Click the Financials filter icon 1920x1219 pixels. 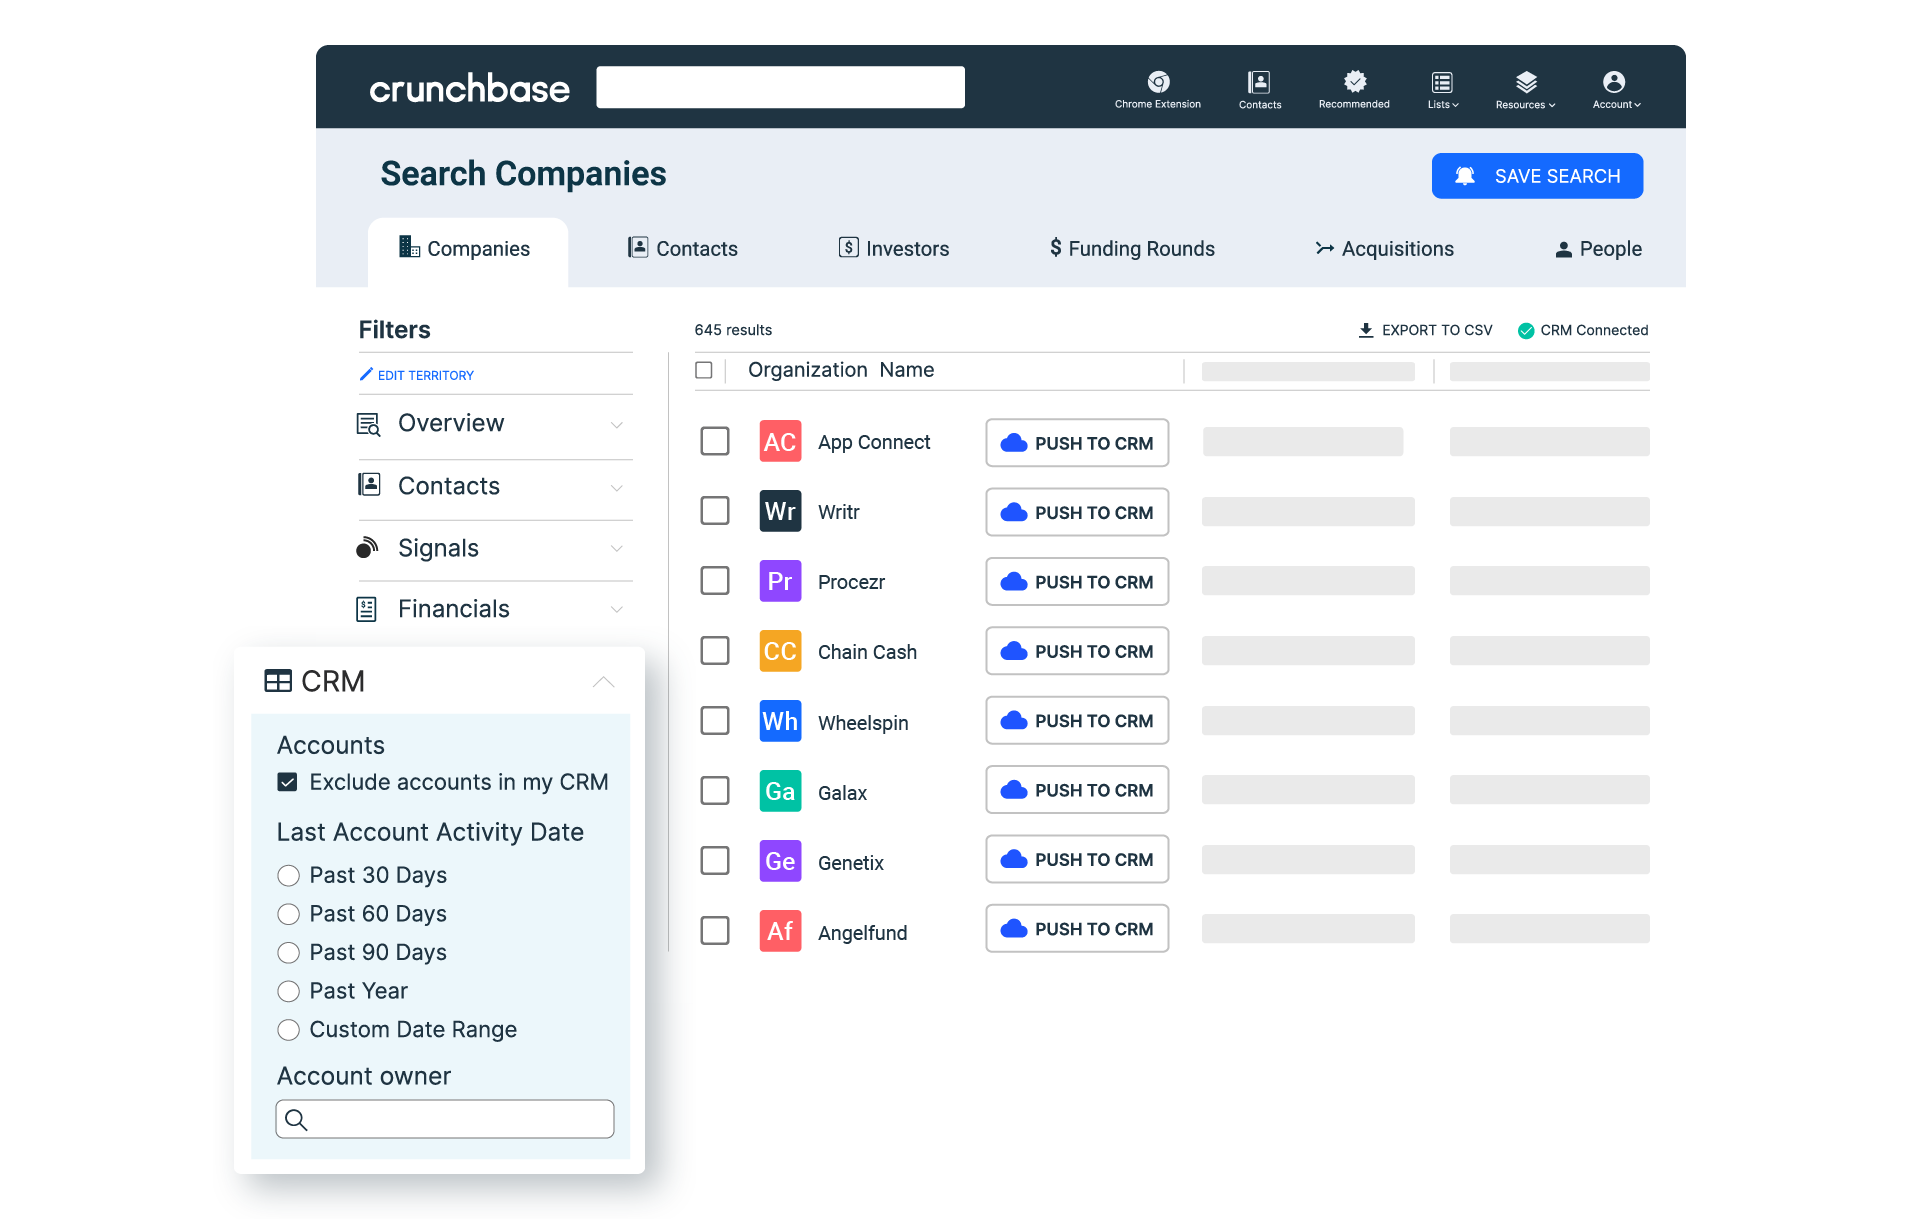pyautogui.click(x=367, y=609)
